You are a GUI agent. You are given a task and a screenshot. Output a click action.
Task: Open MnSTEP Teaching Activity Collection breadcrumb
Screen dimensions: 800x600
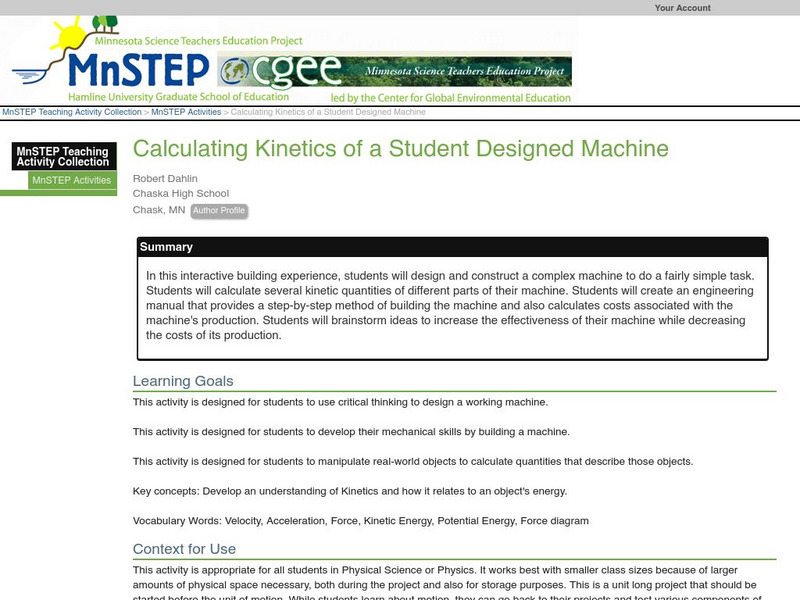click(72, 112)
